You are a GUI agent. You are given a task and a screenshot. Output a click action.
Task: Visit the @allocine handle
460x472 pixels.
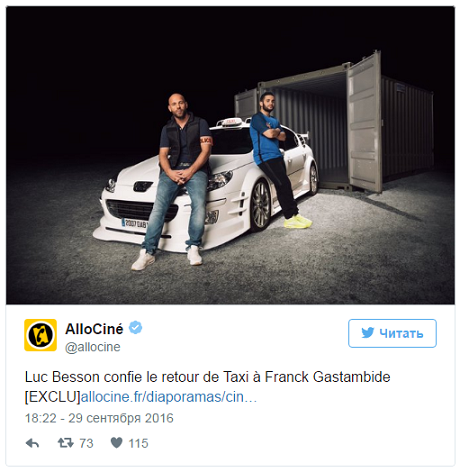point(92,347)
